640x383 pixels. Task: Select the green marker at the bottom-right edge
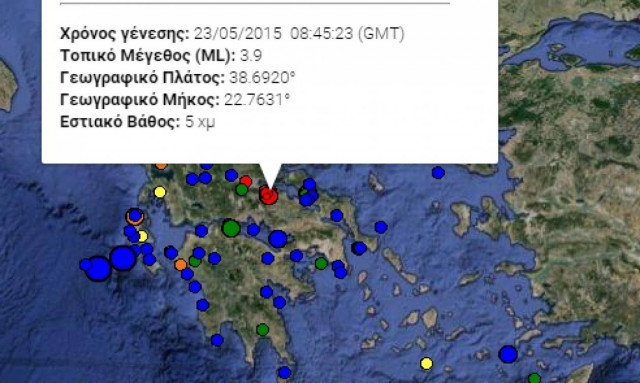pyautogui.click(x=535, y=379)
